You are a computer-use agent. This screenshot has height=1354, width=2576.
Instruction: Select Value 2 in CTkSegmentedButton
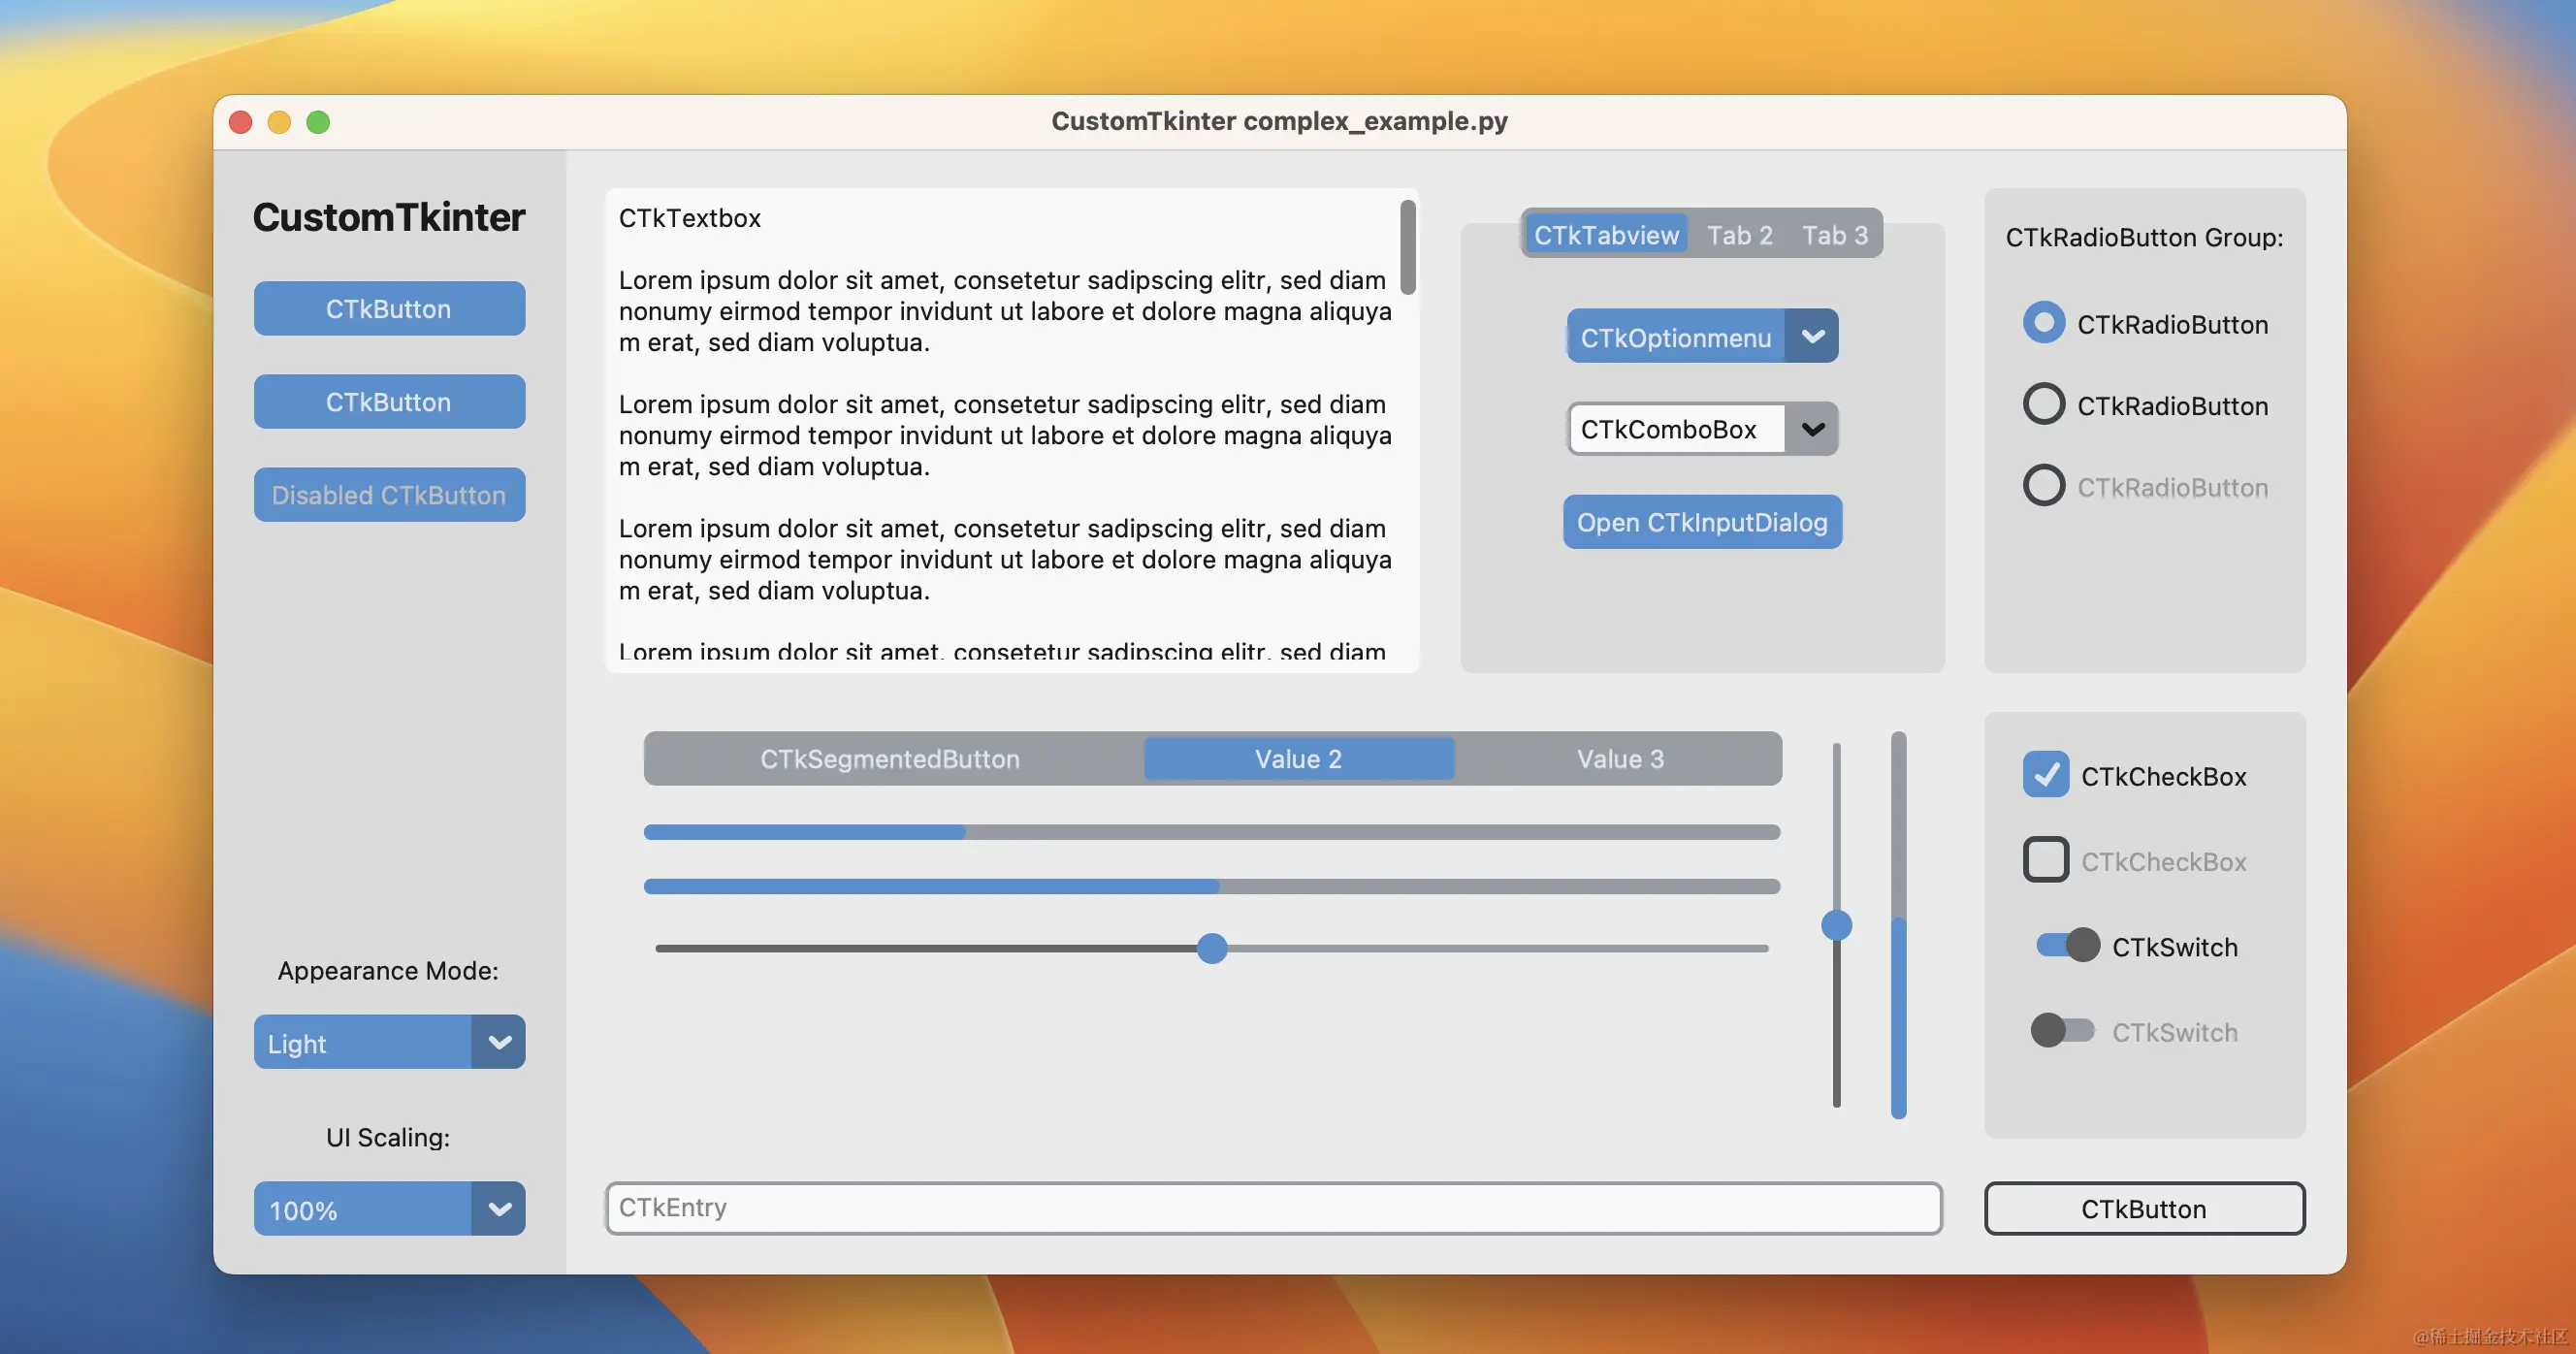1297,758
